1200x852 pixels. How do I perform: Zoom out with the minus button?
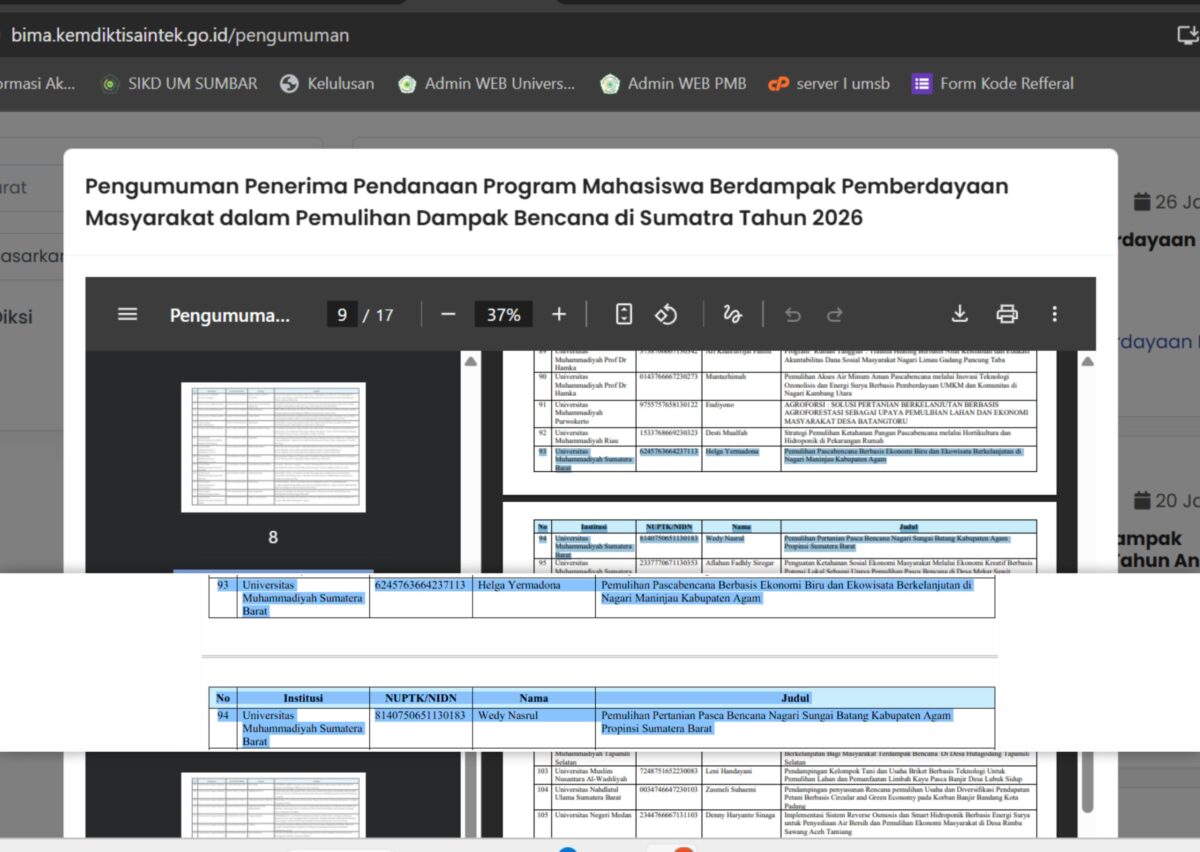[448, 314]
